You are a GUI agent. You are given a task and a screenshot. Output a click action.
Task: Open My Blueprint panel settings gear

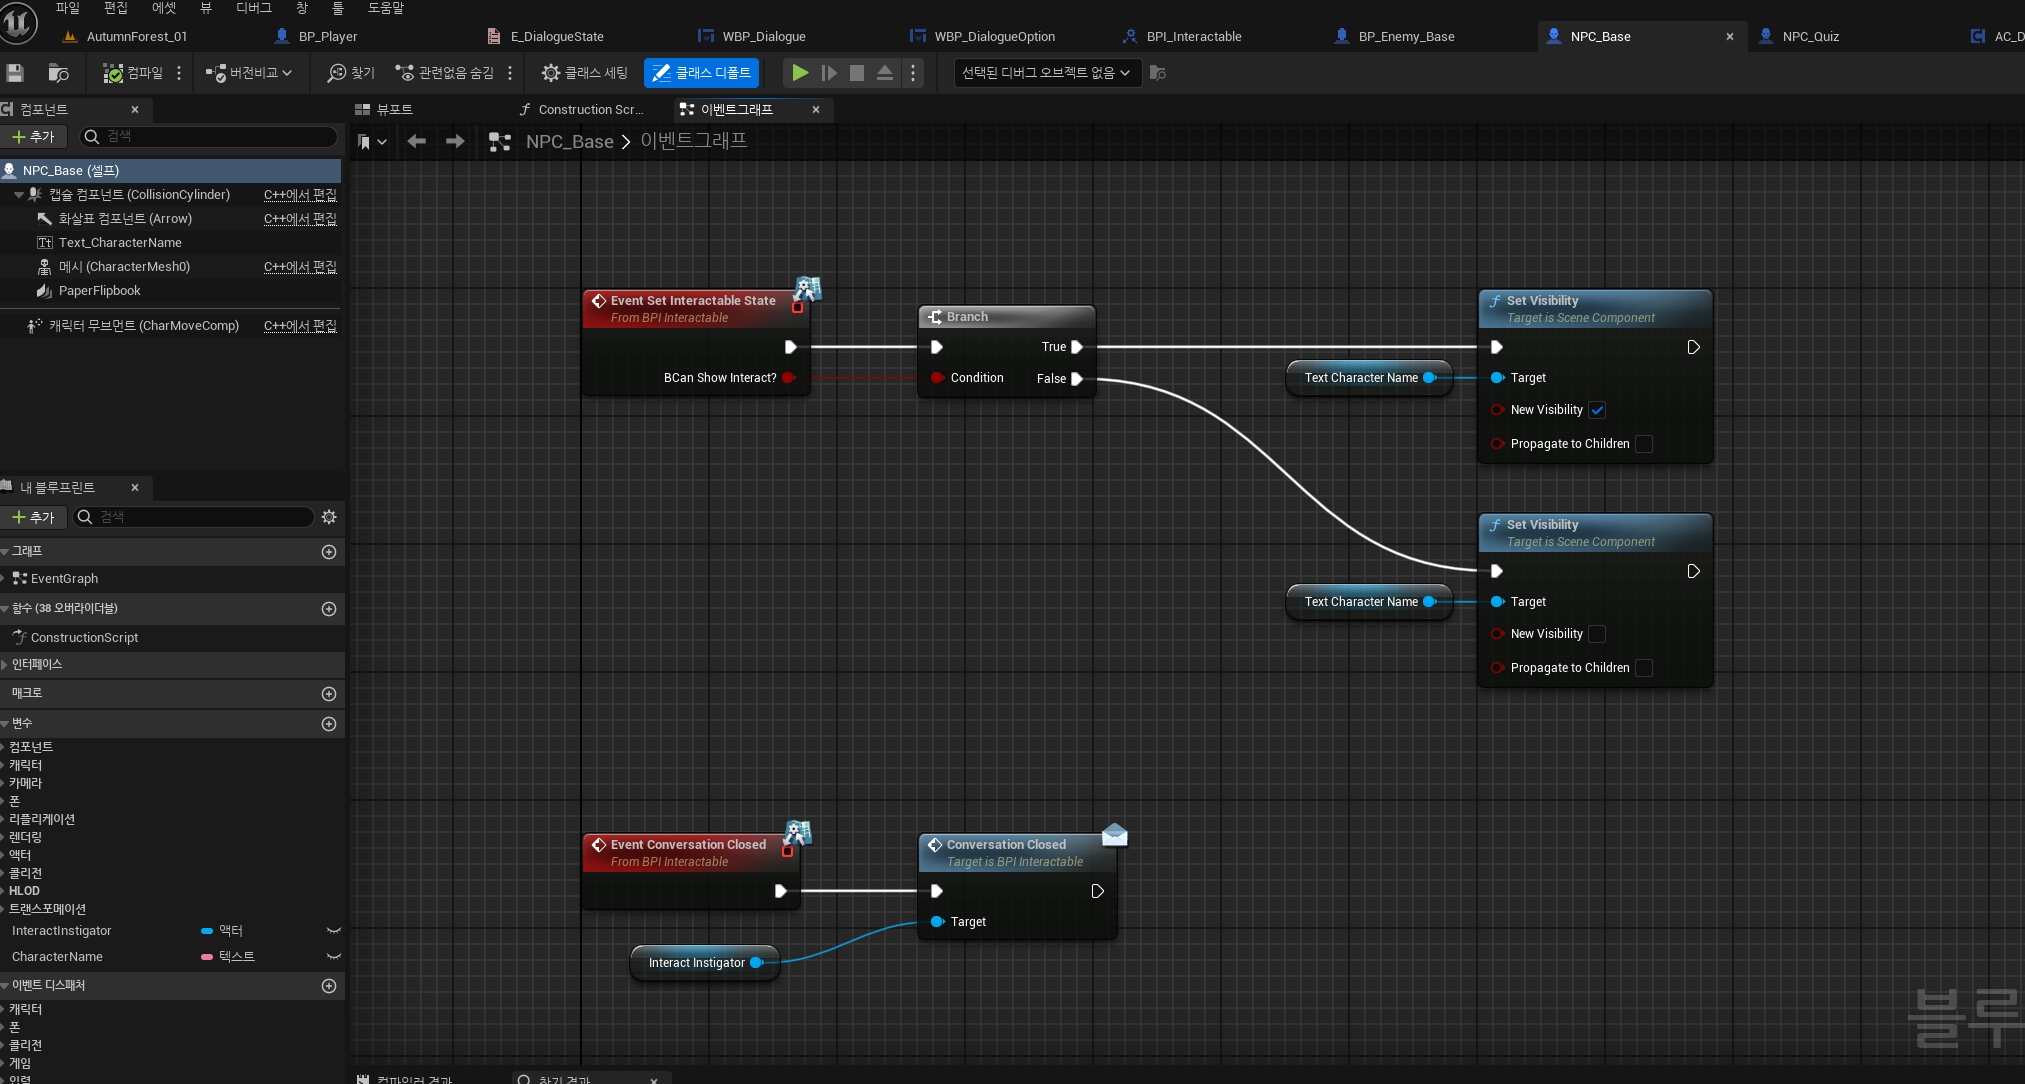[329, 517]
